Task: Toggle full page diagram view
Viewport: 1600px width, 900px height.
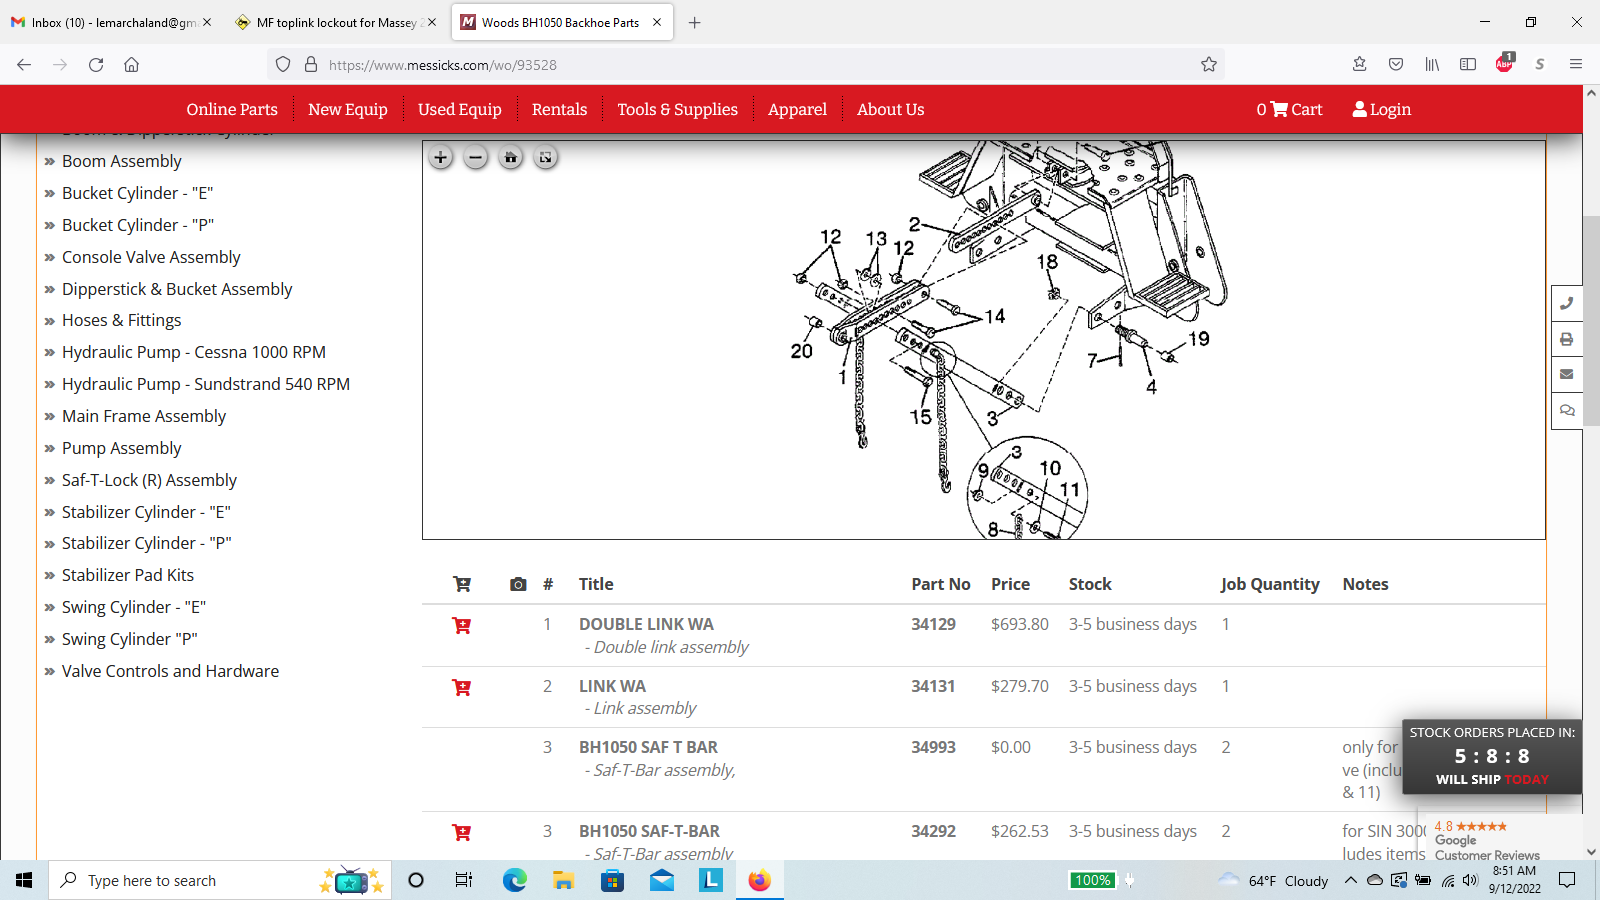Action: point(546,157)
